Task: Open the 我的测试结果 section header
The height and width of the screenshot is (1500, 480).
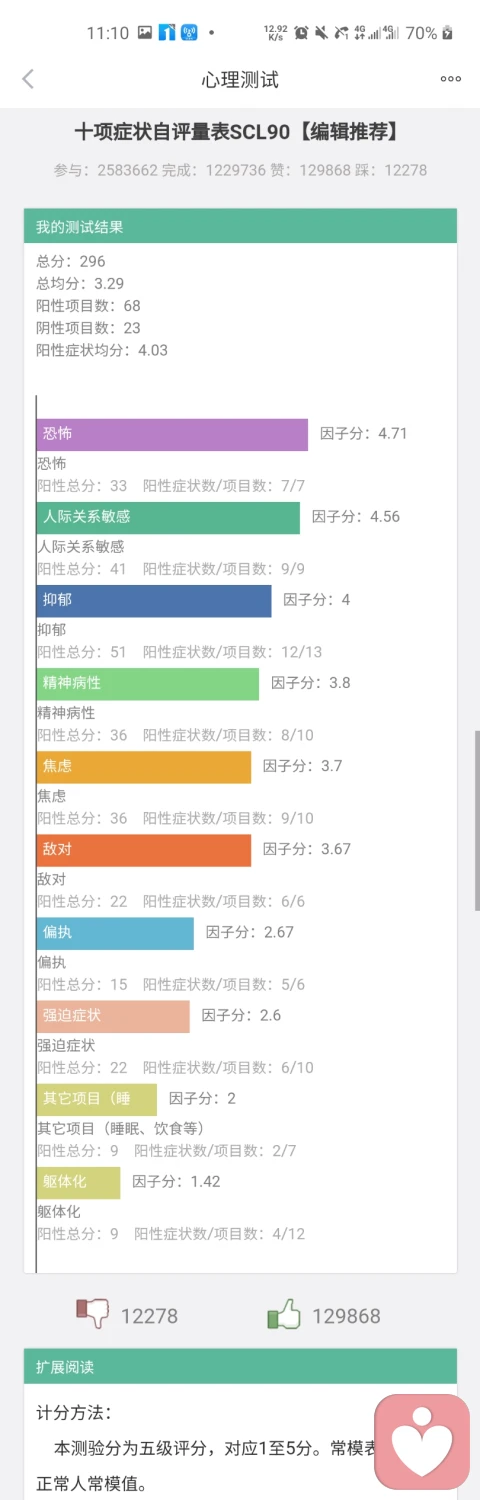Action: pyautogui.click(x=240, y=226)
